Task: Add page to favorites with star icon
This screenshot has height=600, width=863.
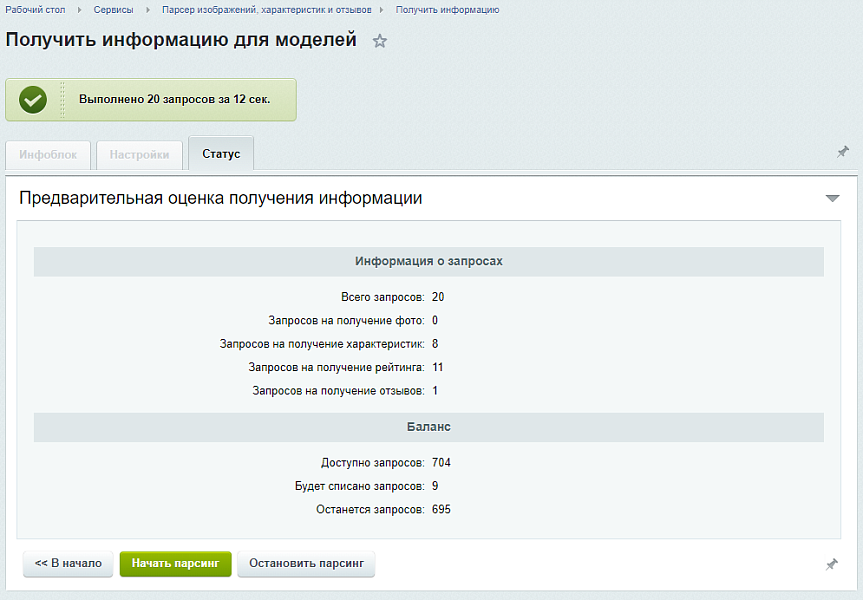Action: (x=380, y=41)
